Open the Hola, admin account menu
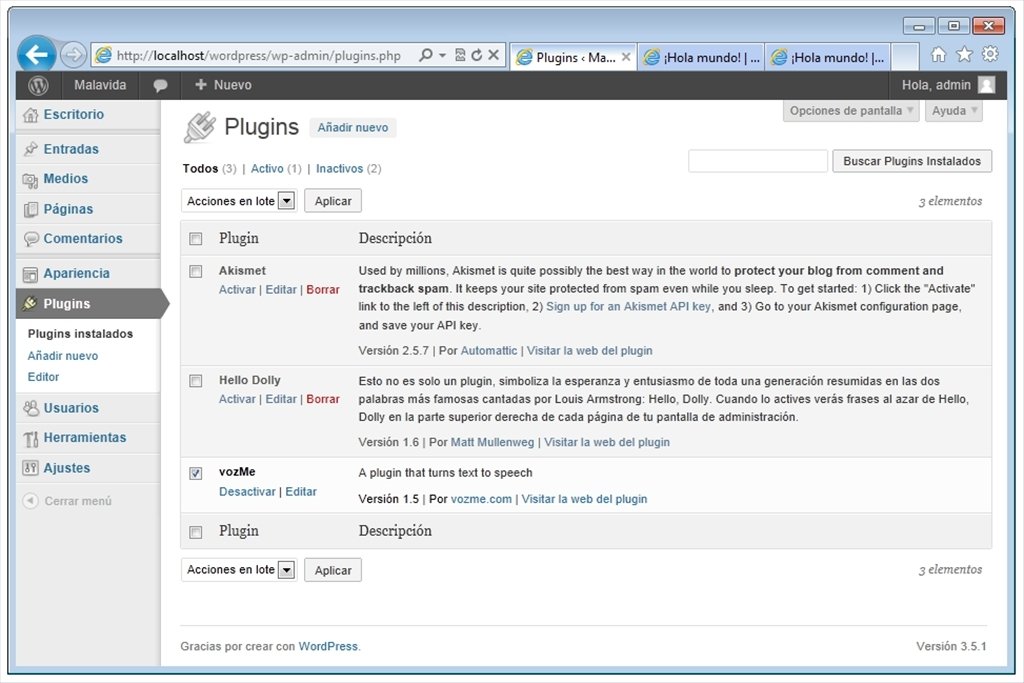1024x683 pixels. 948,85
